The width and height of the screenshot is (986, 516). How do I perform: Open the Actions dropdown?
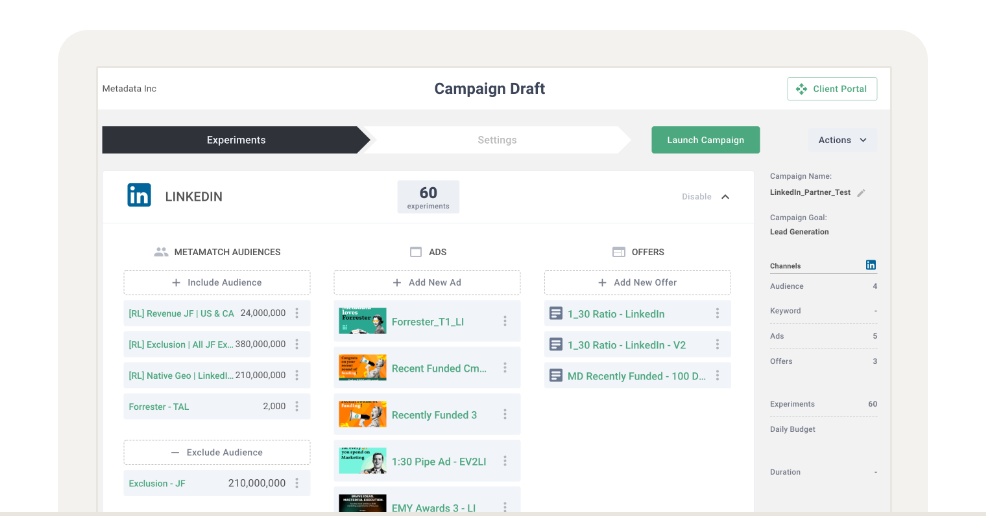(x=842, y=140)
